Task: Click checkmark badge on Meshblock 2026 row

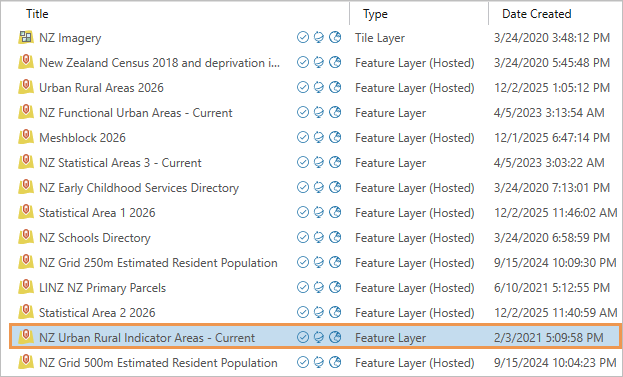Action: [303, 137]
